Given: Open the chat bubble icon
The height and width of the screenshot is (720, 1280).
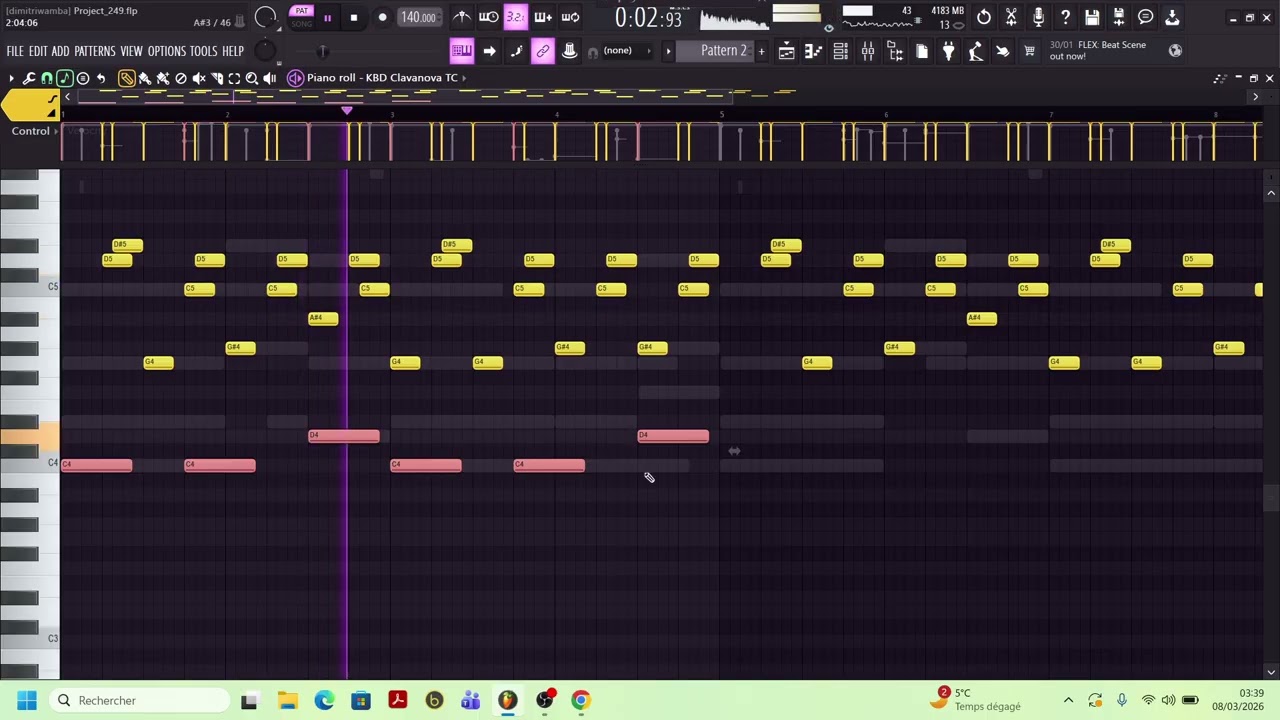Looking at the screenshot, I should click(1146, 17).
